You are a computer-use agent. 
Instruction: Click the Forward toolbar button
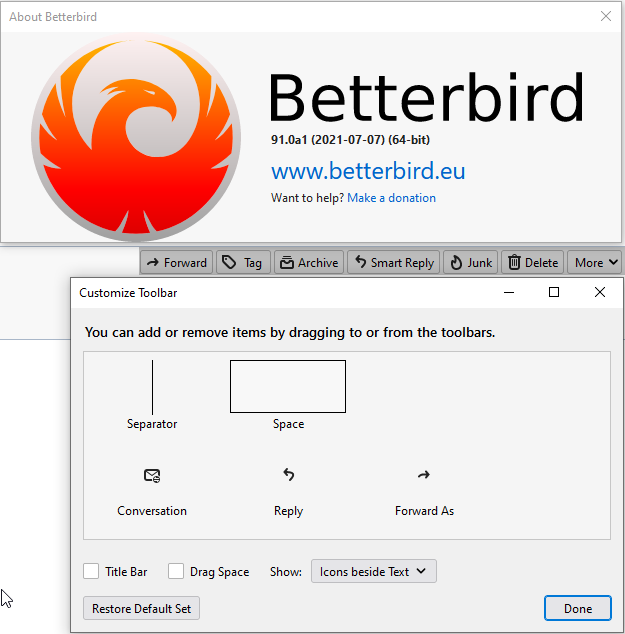[176, 262]
